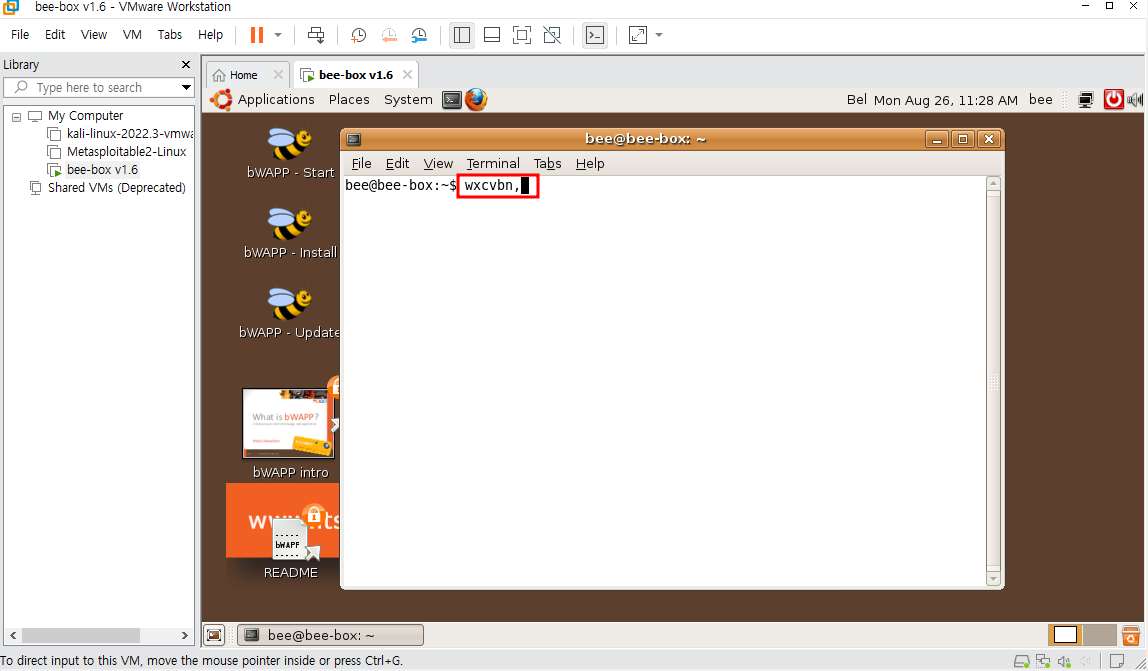Open the power options dropdown next to pause

tap(277, 35)
